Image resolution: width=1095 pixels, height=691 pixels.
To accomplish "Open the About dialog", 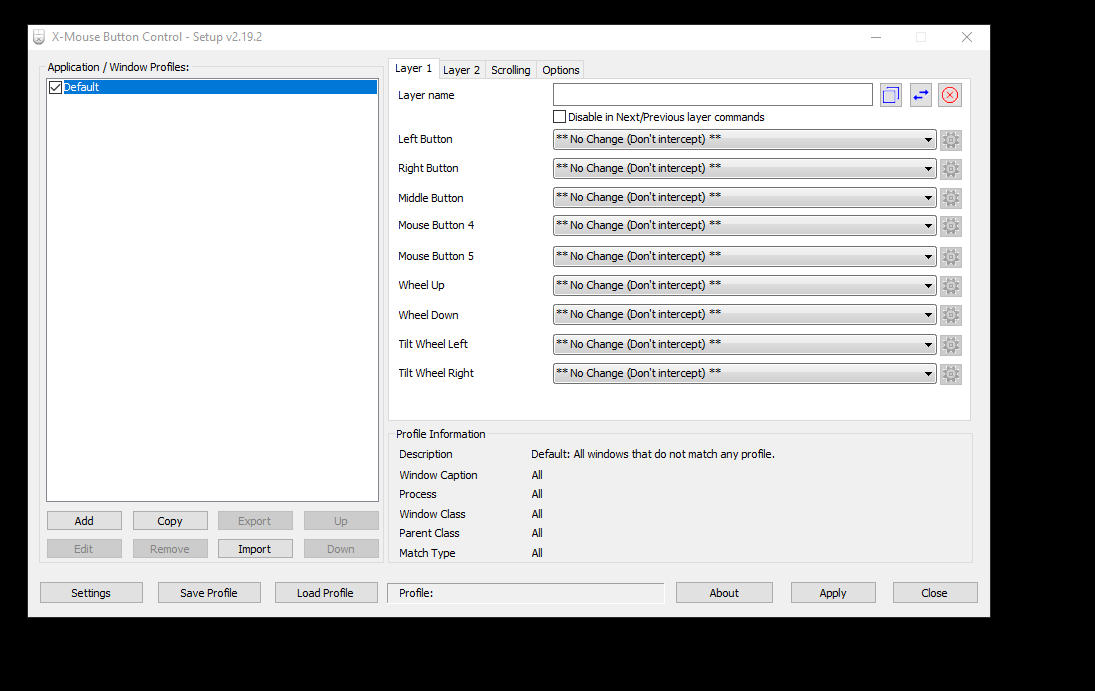I will (724, 593).
